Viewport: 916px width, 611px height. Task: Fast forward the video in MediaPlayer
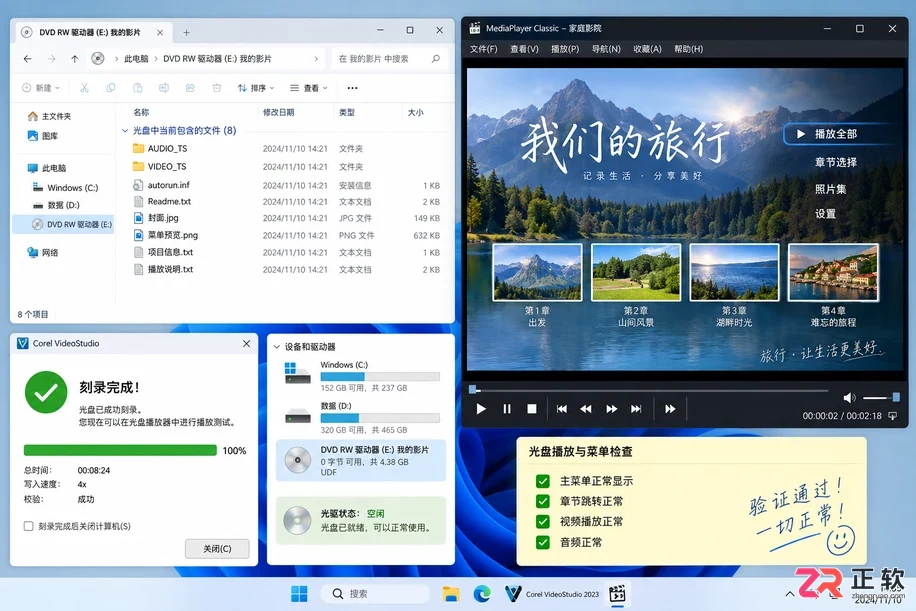tap(612, 409)
